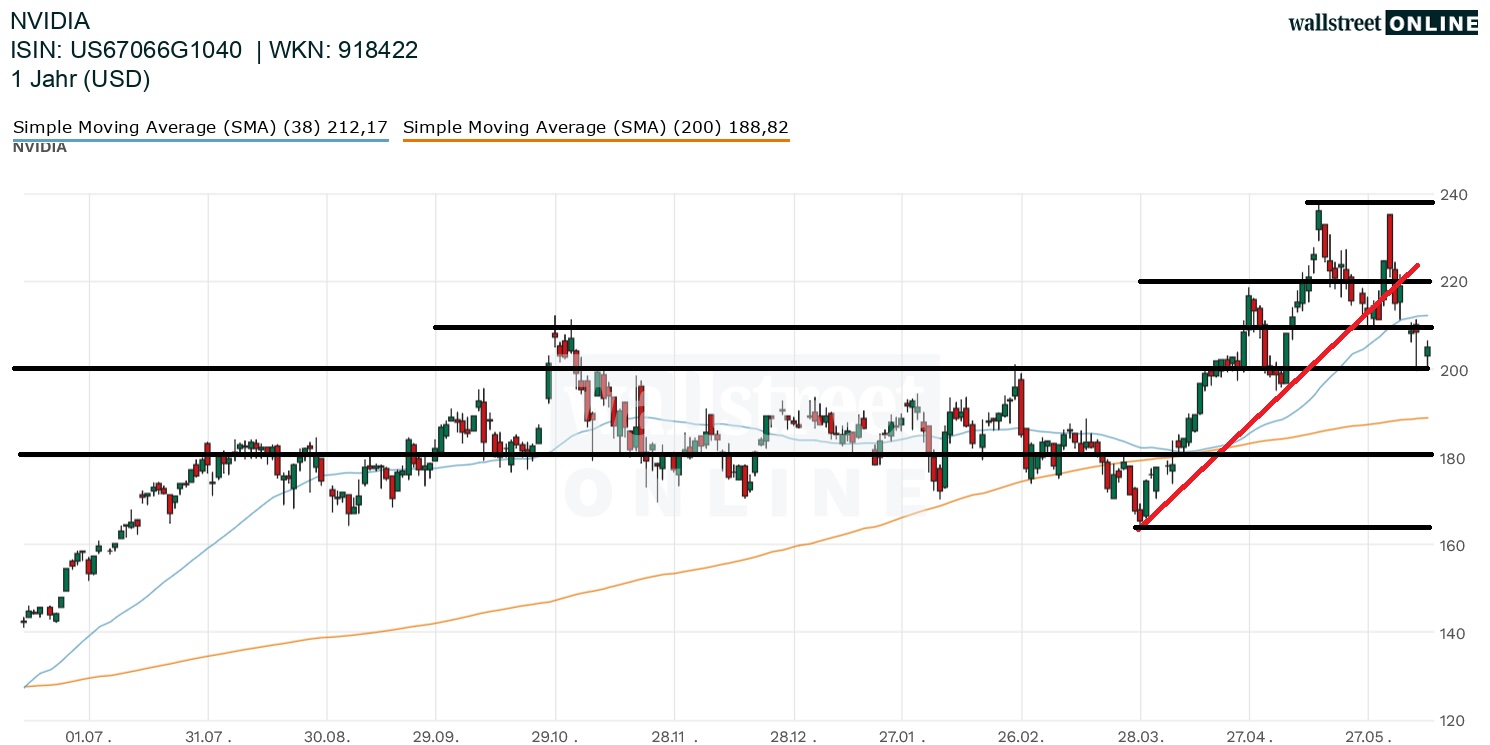
Task: Click the wallstreet ONLINE logo
Action: point(1383,22)
